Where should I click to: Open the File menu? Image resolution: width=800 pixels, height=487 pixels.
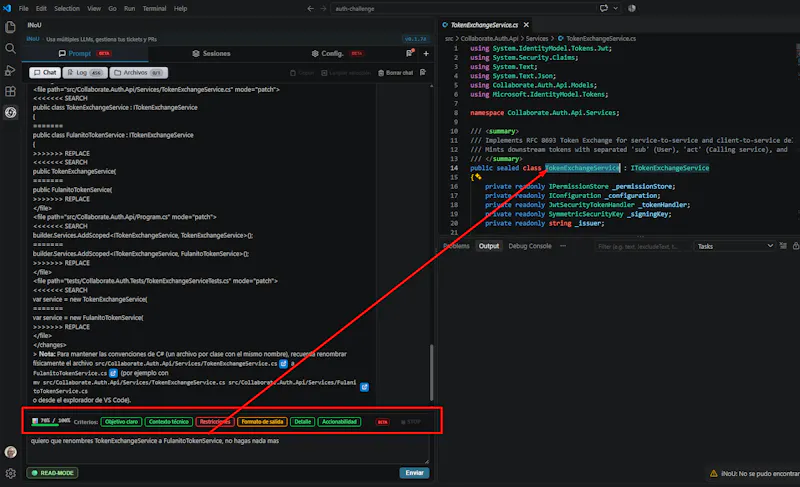23,8
